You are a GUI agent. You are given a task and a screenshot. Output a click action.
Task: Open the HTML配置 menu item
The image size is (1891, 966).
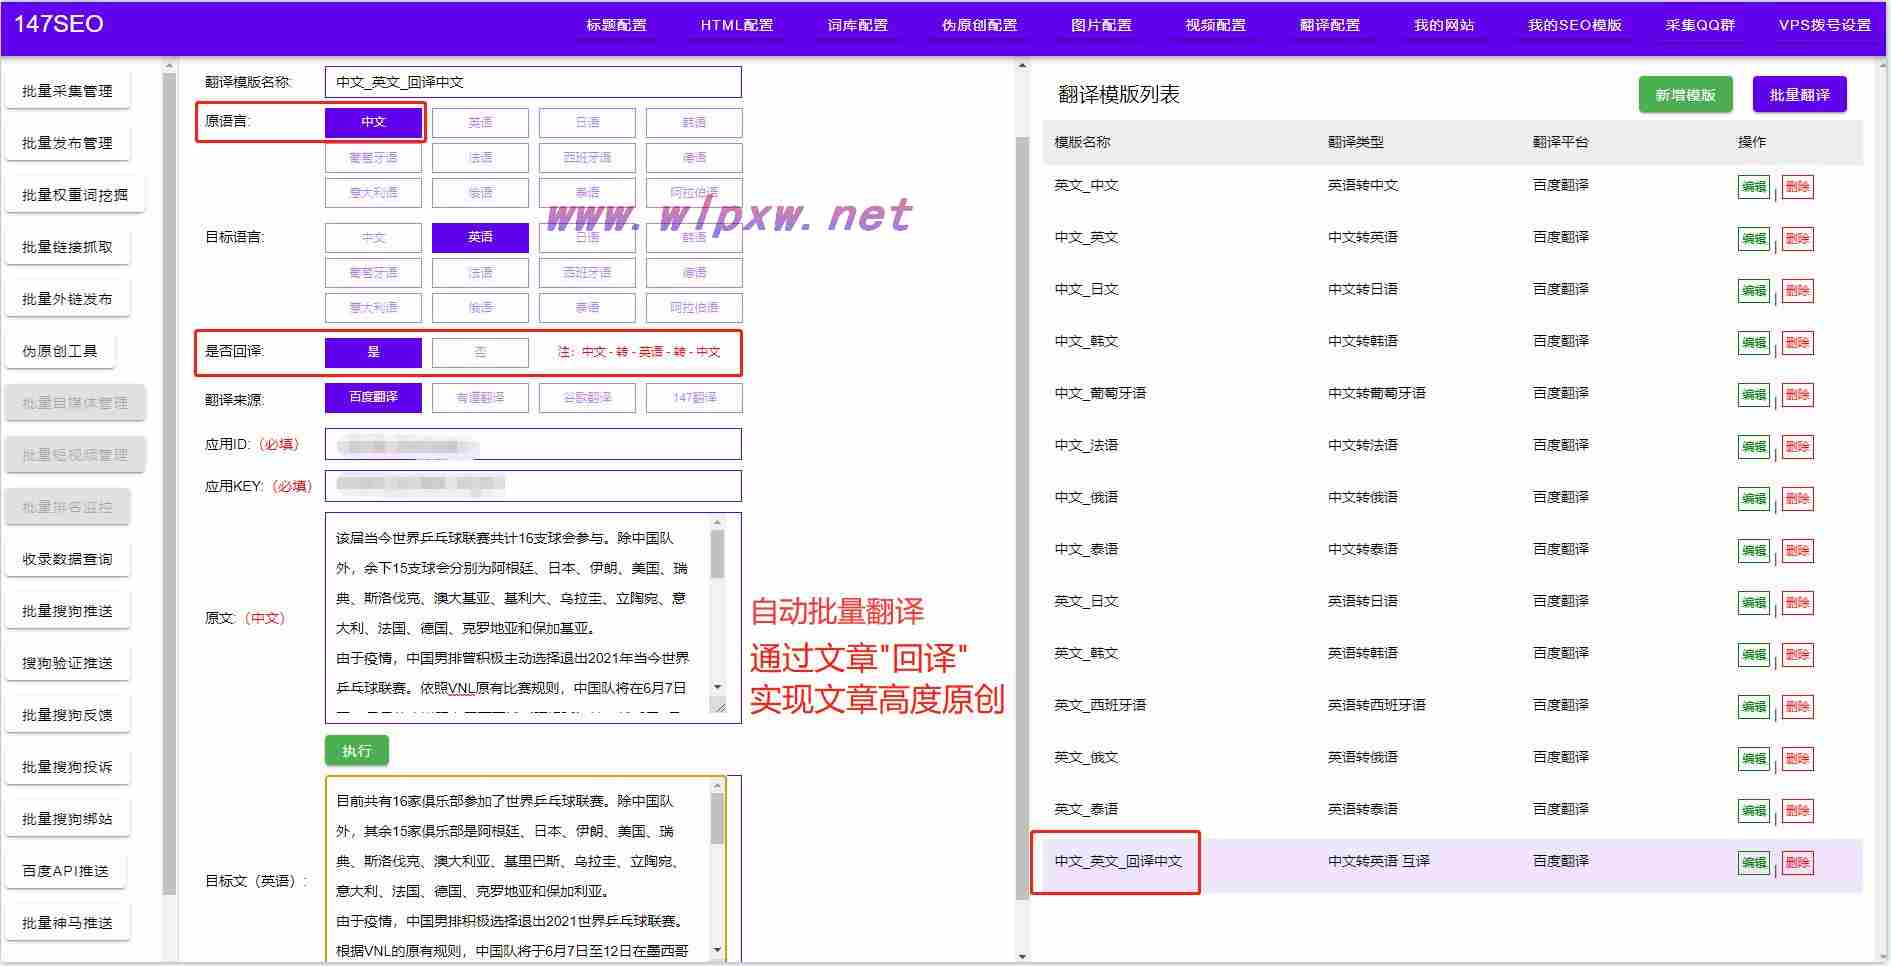point(737,25)
